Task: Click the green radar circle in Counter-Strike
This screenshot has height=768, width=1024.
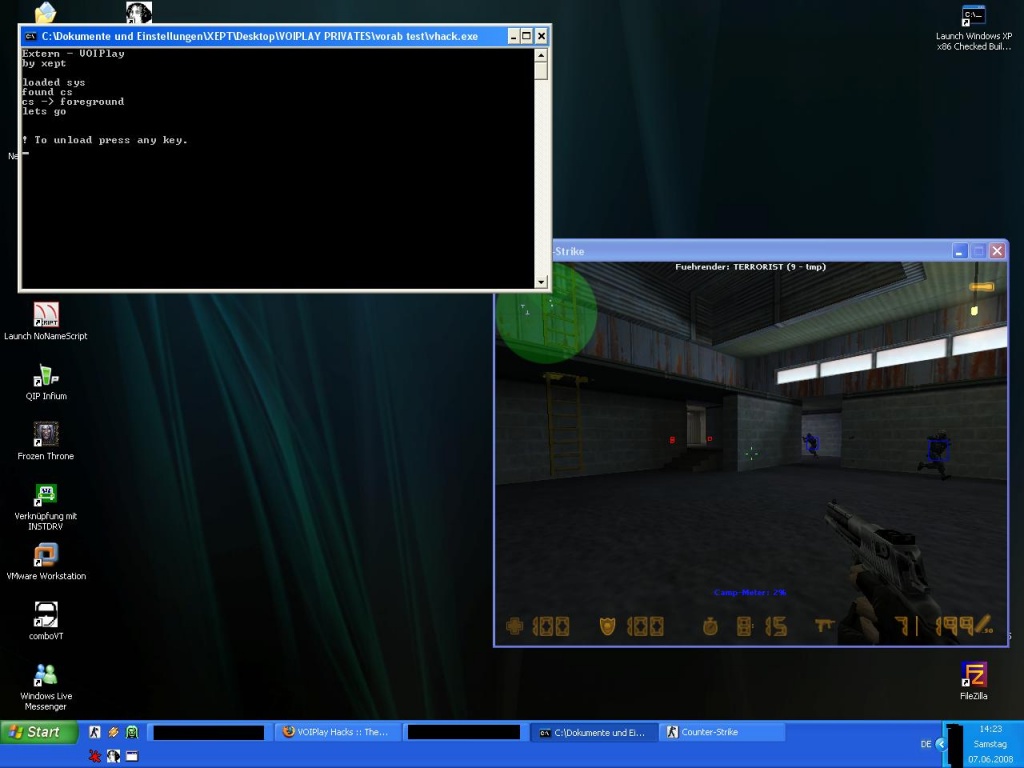Action: point(546,312)
